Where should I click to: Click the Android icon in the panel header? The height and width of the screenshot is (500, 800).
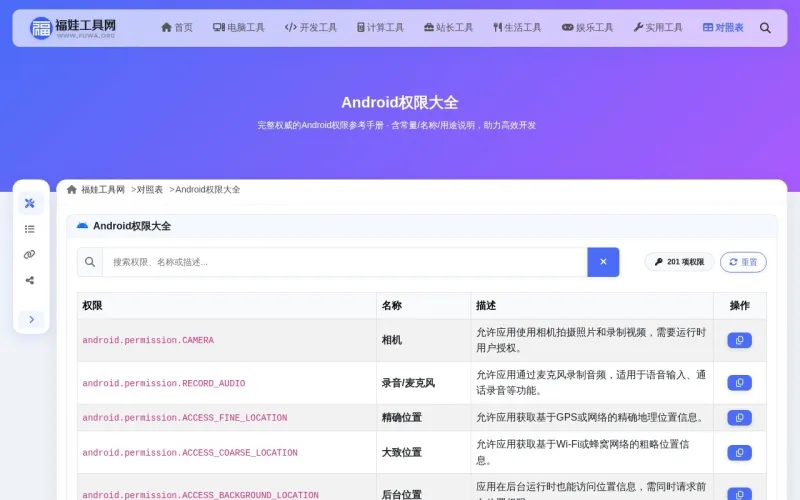coord(82,226)
